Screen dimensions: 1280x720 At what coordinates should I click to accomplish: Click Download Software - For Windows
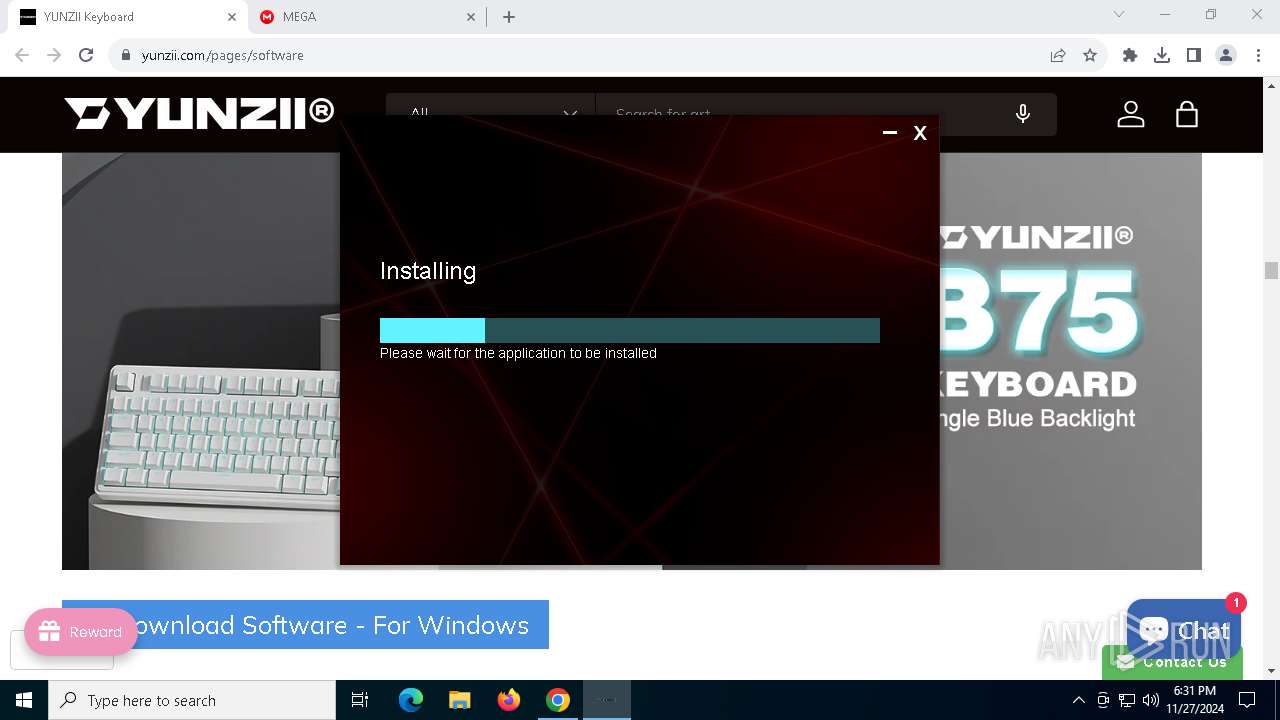point(305,625)
